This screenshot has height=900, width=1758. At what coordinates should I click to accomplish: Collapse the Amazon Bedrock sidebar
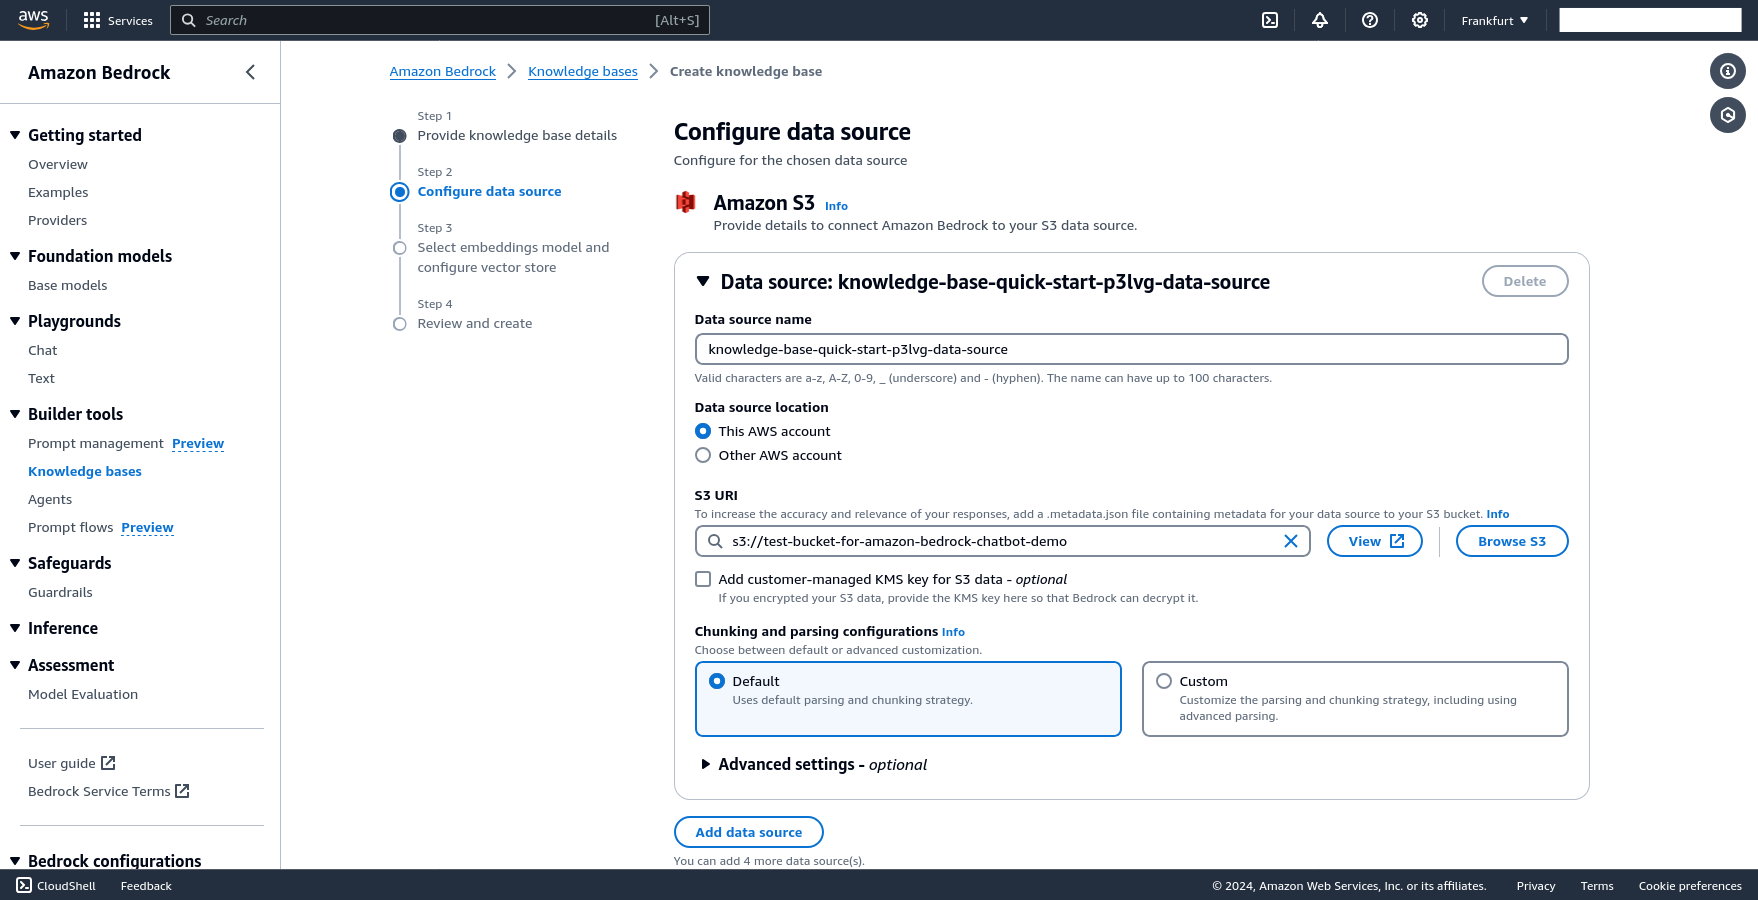pyautogui.click(x=250, y=72)
